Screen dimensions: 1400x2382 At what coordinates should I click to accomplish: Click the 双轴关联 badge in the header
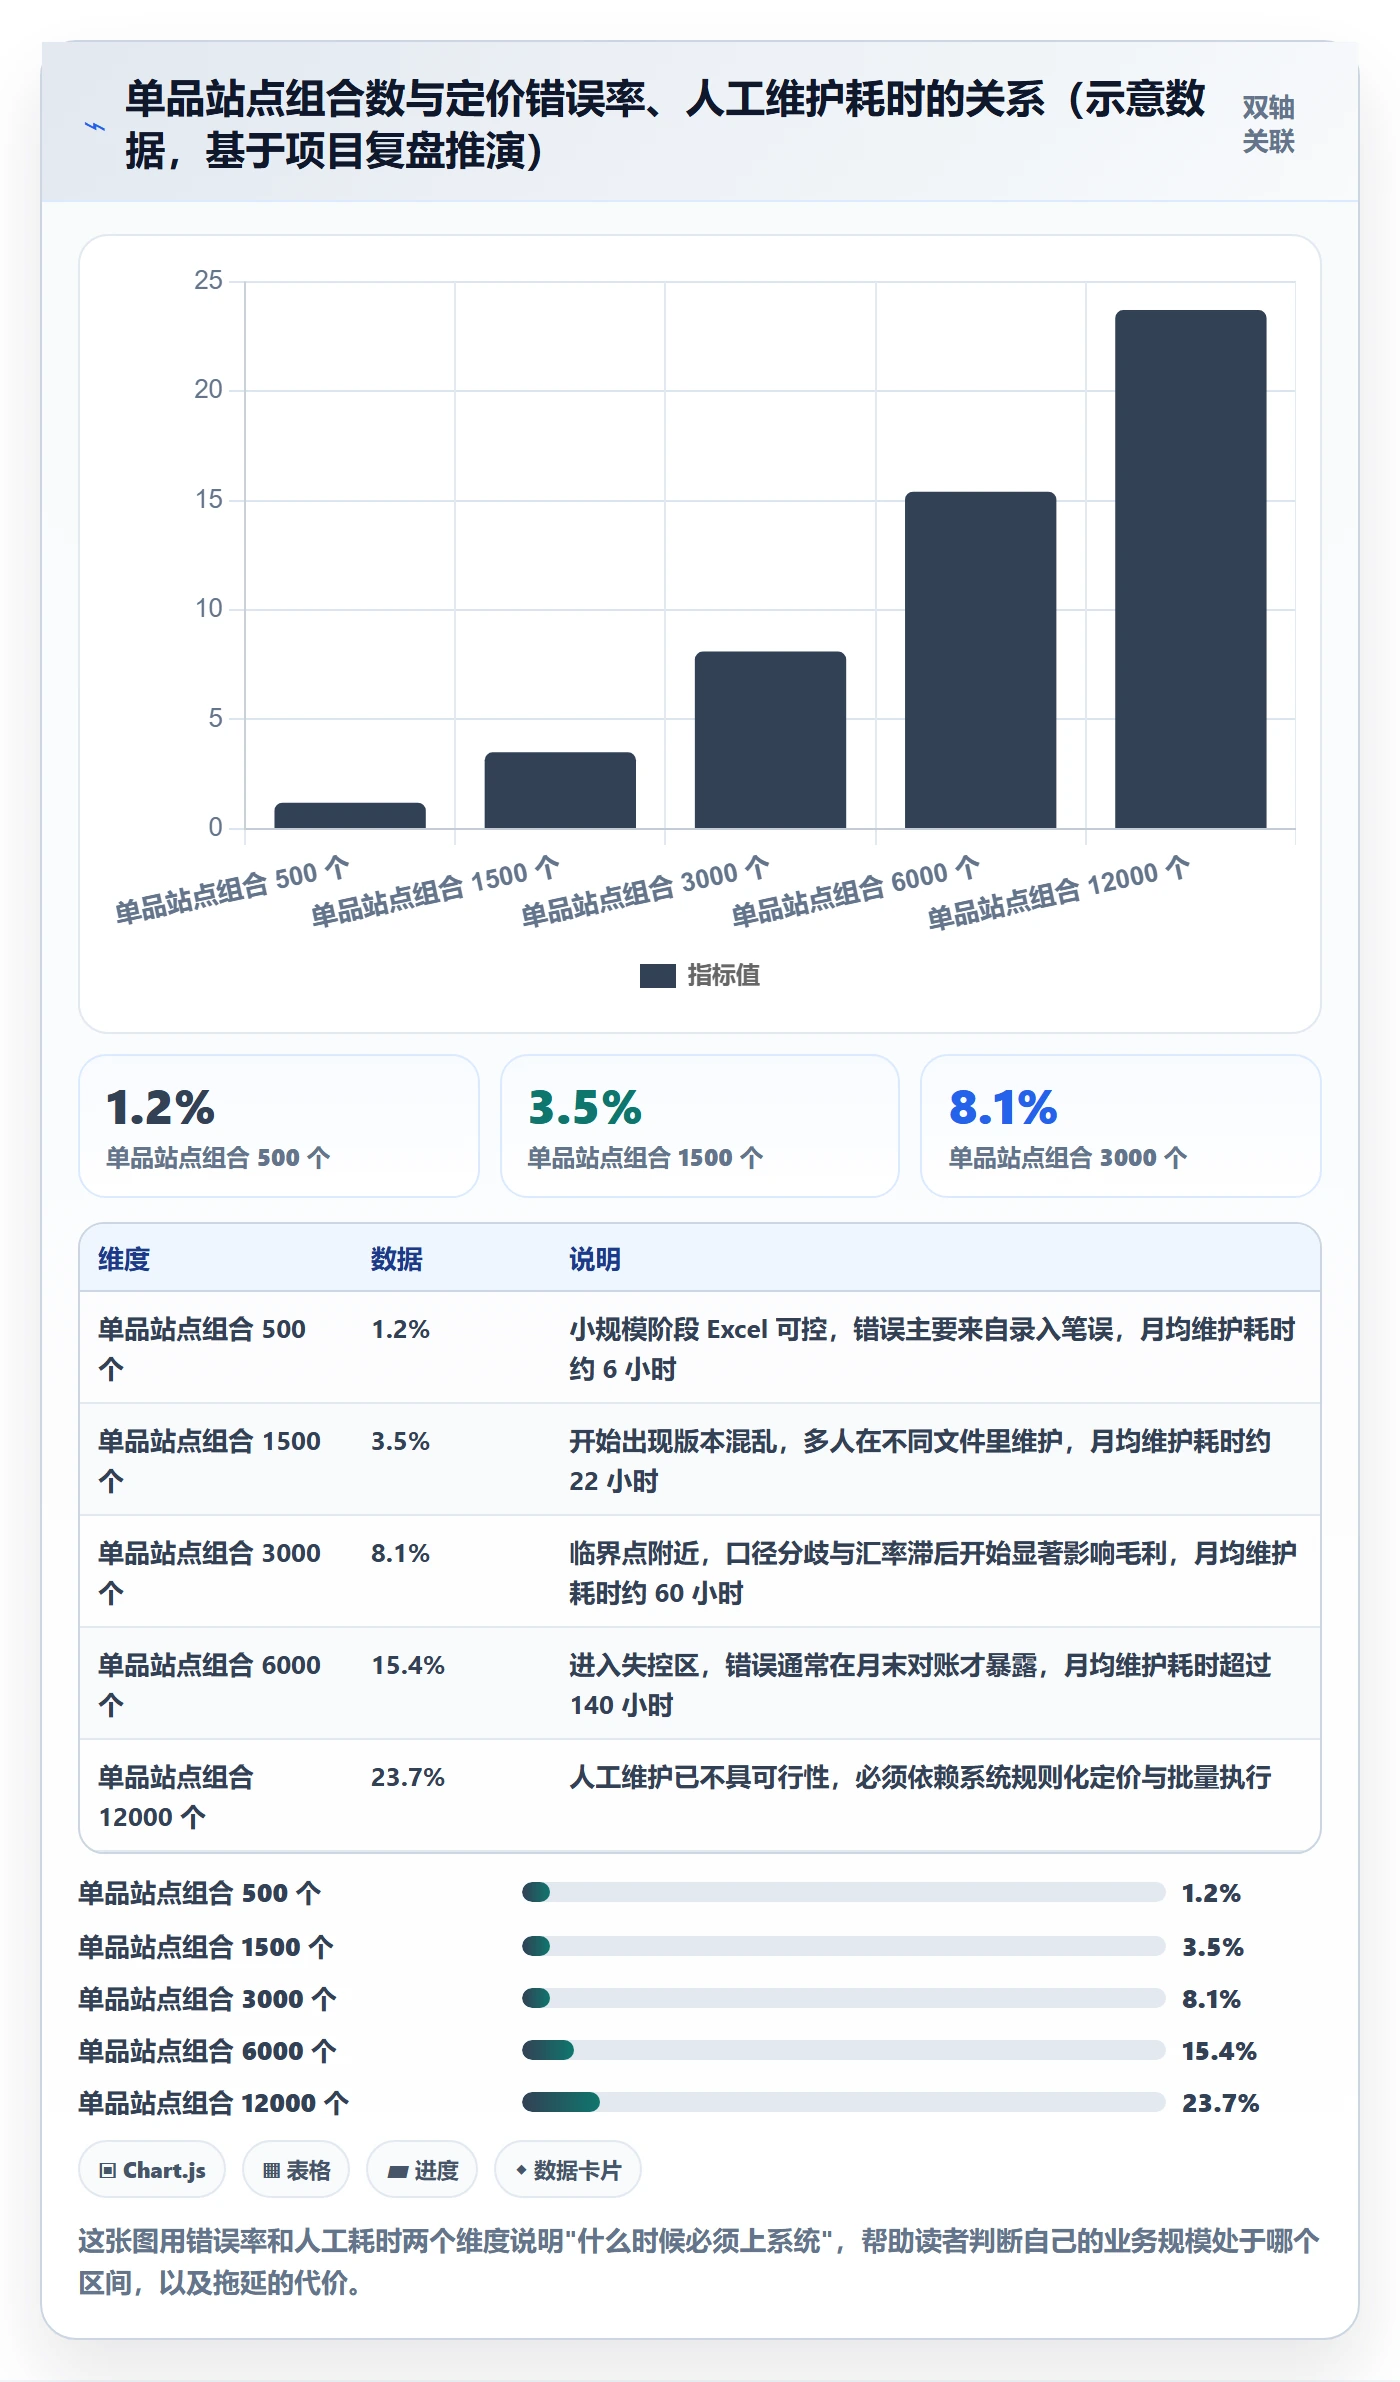click(x=1268, y=125)
